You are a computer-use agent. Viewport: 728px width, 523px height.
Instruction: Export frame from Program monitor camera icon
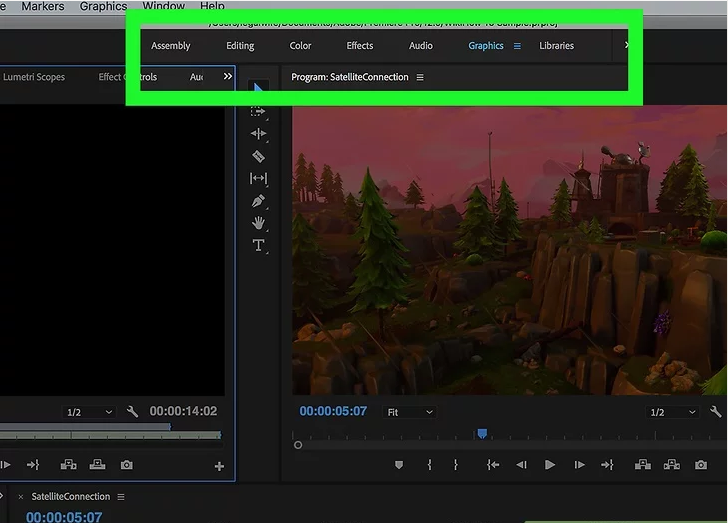tap(701, 465)
